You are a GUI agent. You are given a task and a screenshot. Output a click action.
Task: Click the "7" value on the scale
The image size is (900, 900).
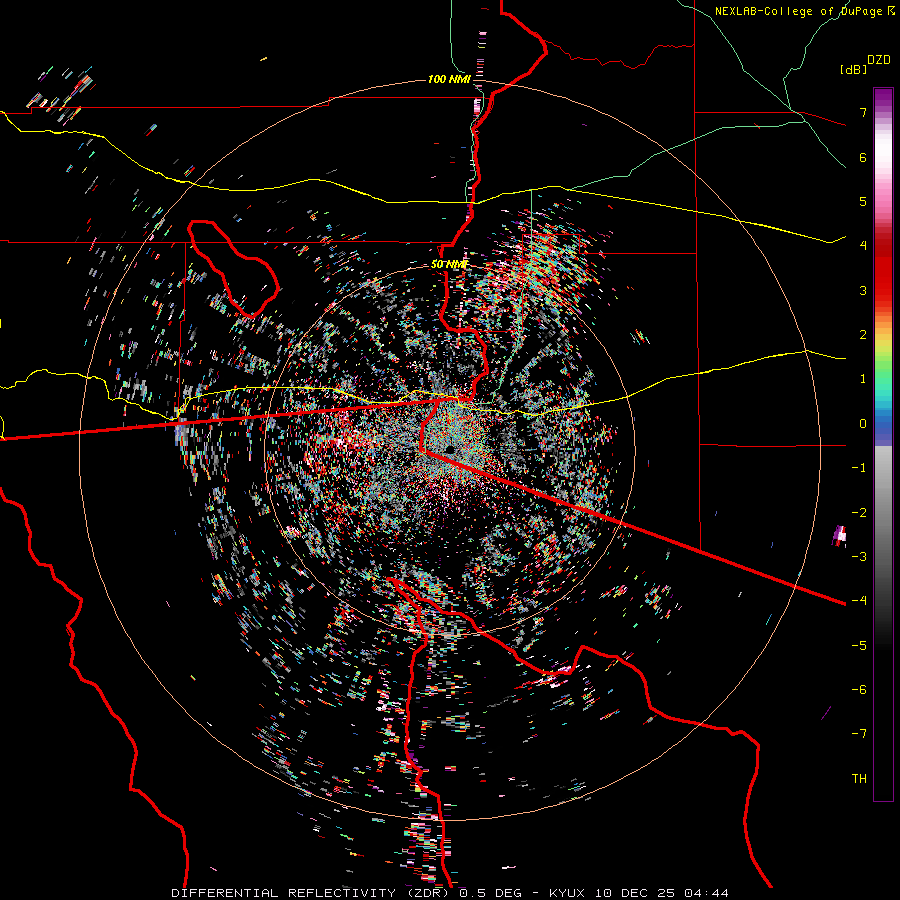(x=863, y=112)
